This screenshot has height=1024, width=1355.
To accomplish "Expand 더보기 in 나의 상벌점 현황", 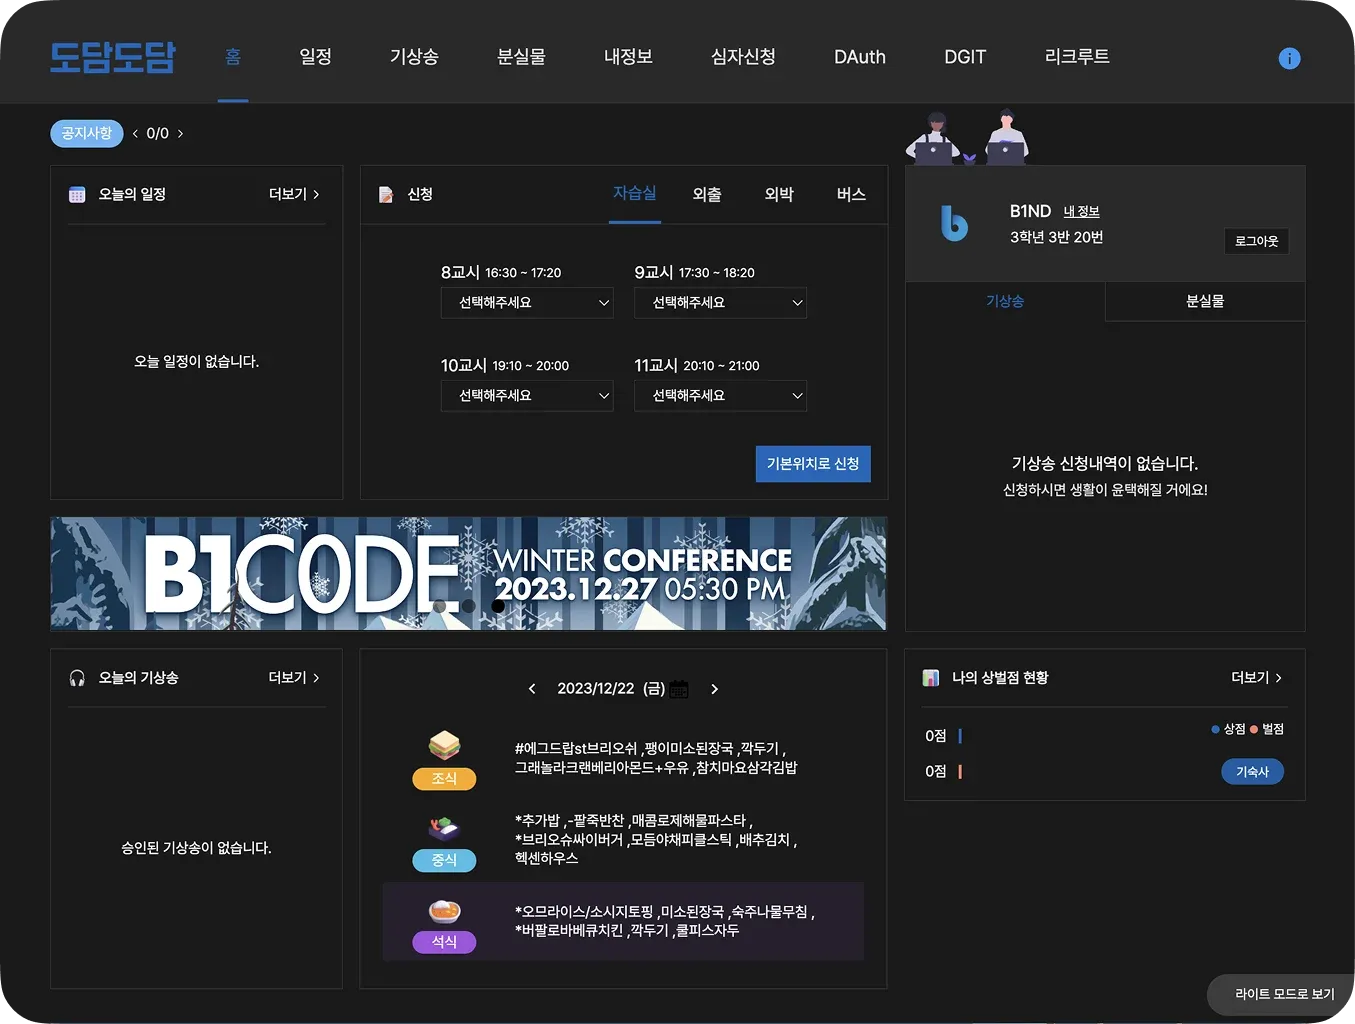I will coord(1256,678).
